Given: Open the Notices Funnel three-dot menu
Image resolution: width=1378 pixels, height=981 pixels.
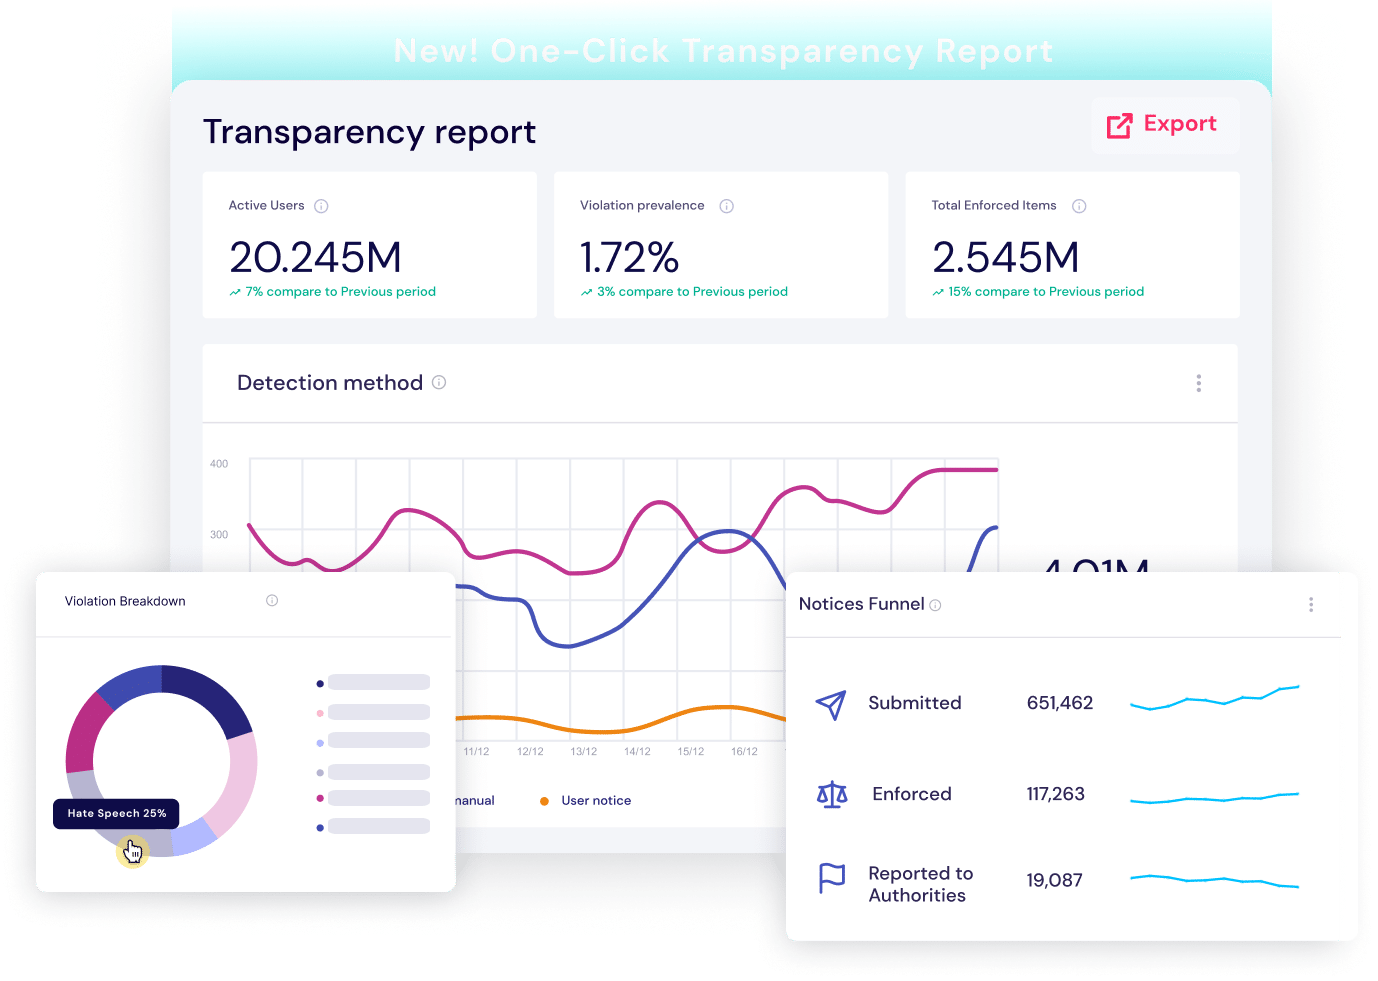Looking at the screenshot, I should coord(1311,604).
